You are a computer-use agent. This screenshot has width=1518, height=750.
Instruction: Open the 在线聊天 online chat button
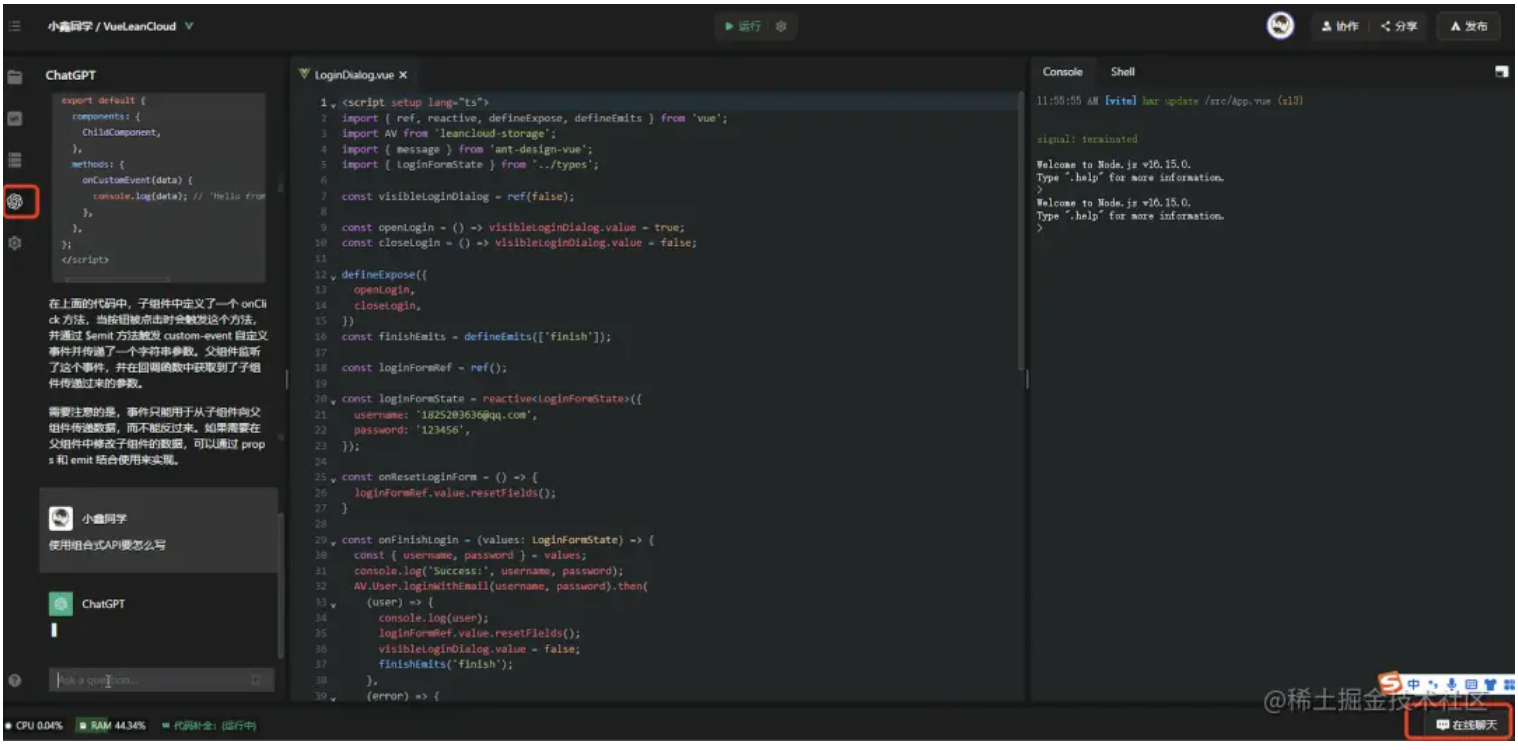point(1465,724)
